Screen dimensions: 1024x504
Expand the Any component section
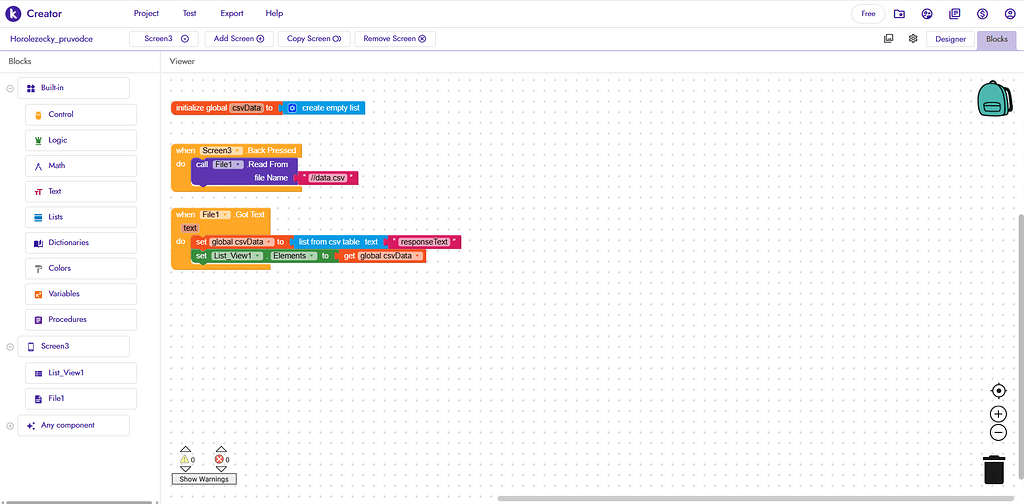coord(10,426)
